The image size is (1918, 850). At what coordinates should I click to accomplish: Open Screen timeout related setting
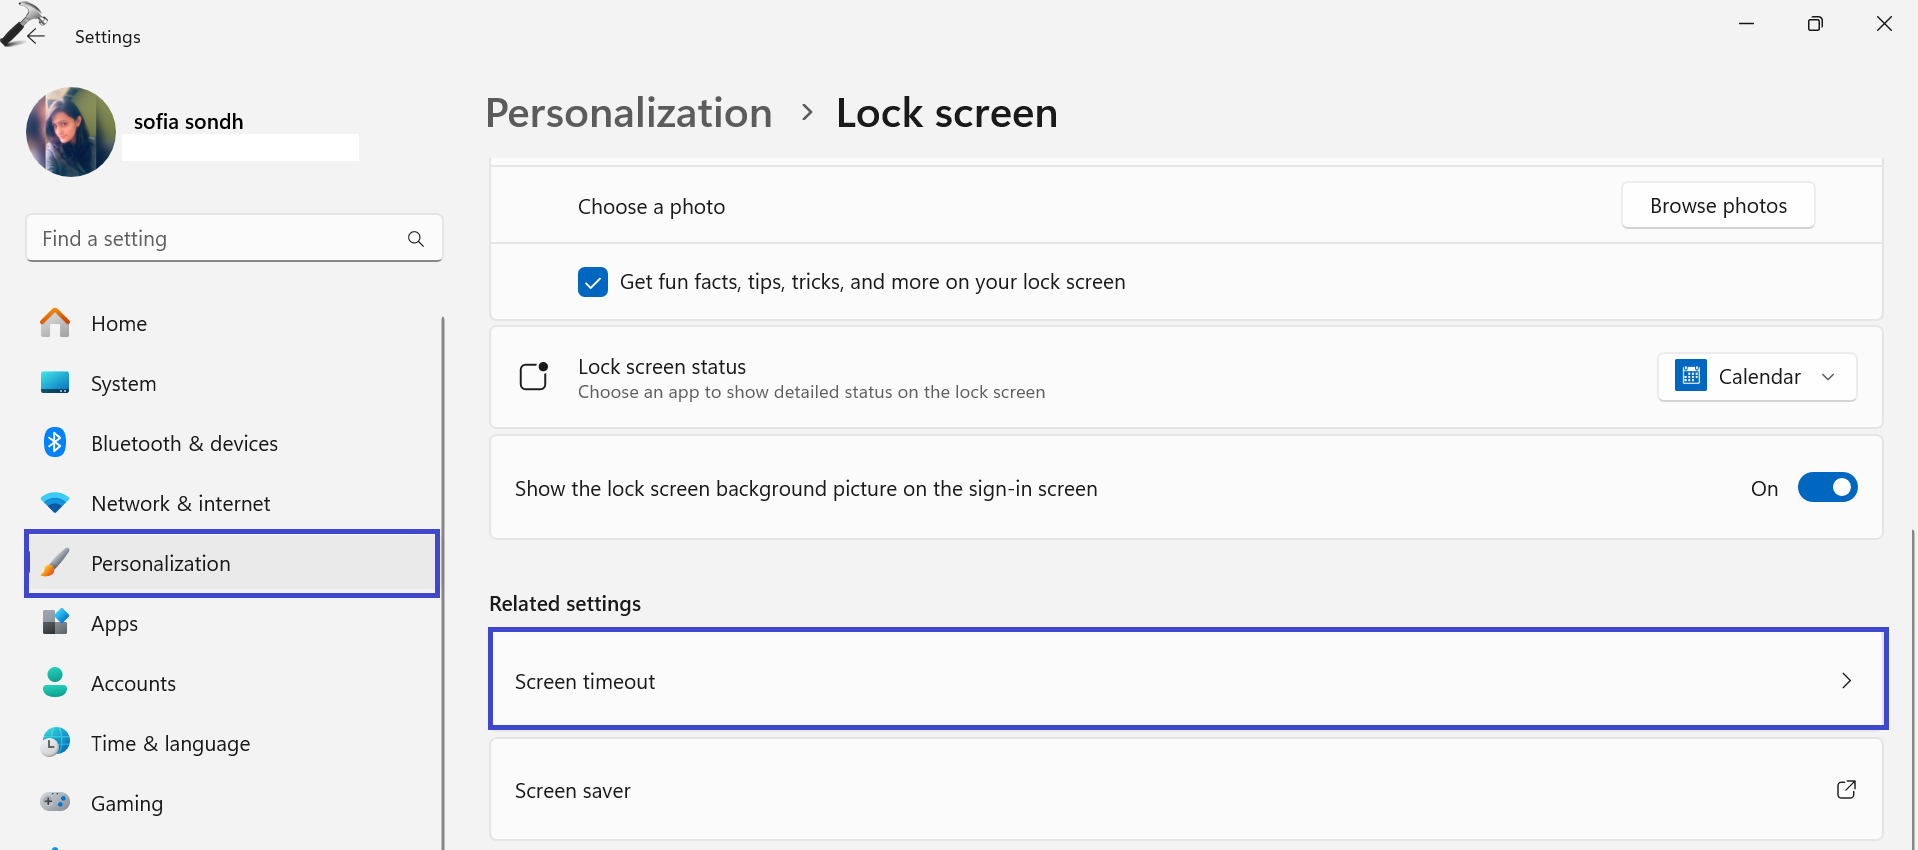[x=1187, y=680]
